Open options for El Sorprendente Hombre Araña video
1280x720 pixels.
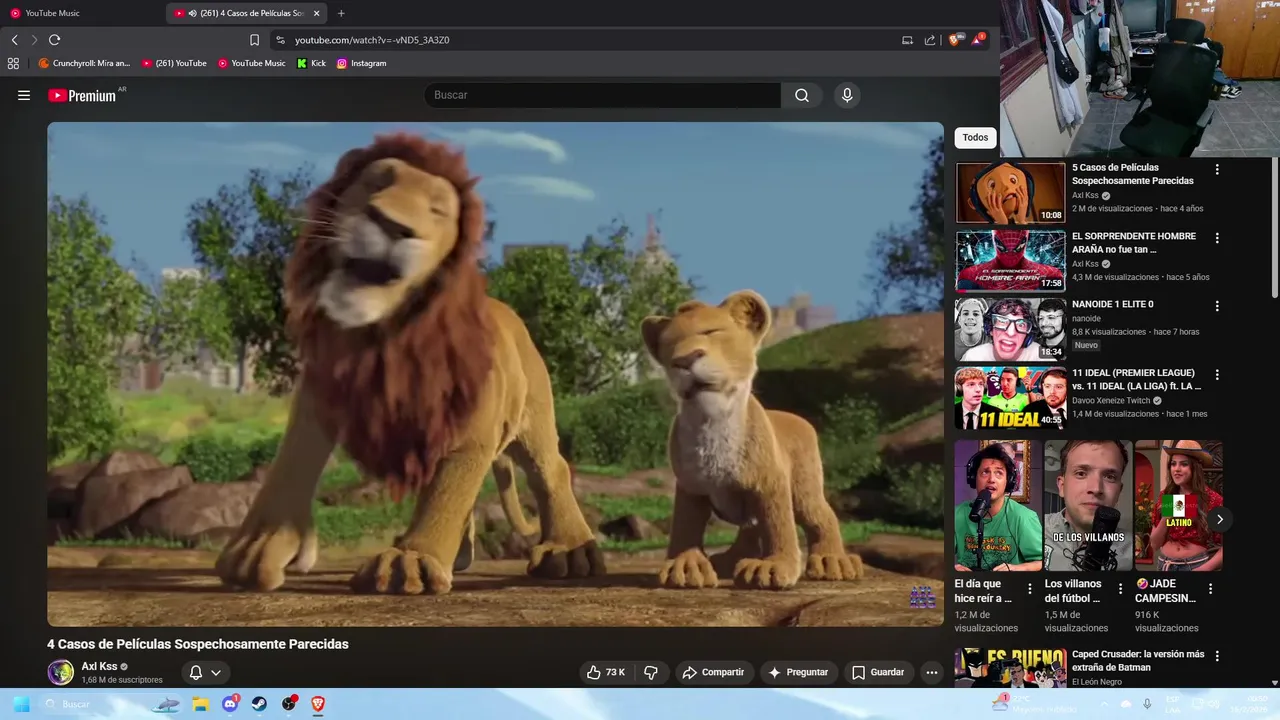(1217, 238)
